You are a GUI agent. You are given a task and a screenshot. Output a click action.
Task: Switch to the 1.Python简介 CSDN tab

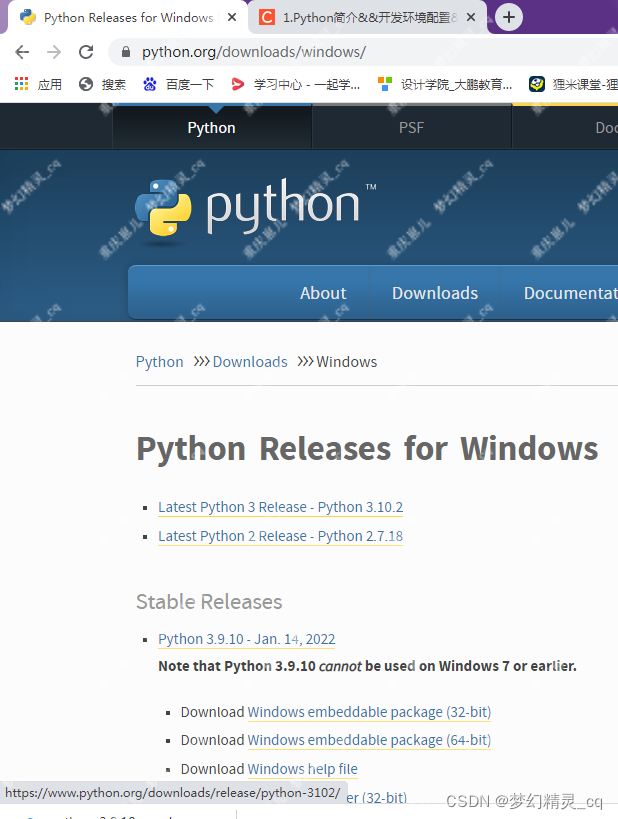pyautogui.click(x=367, y=17)
